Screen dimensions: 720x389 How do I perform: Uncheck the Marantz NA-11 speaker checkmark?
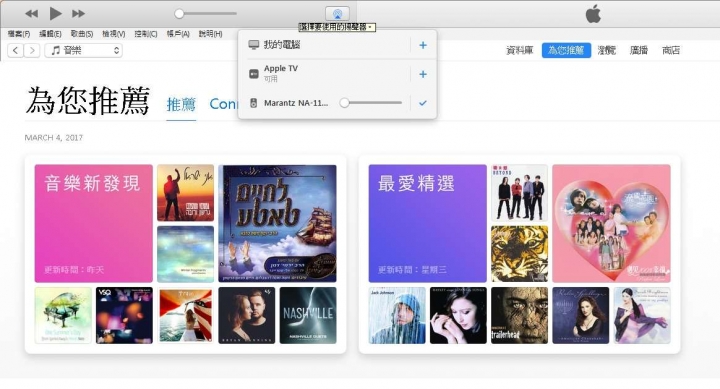[423, 103]
